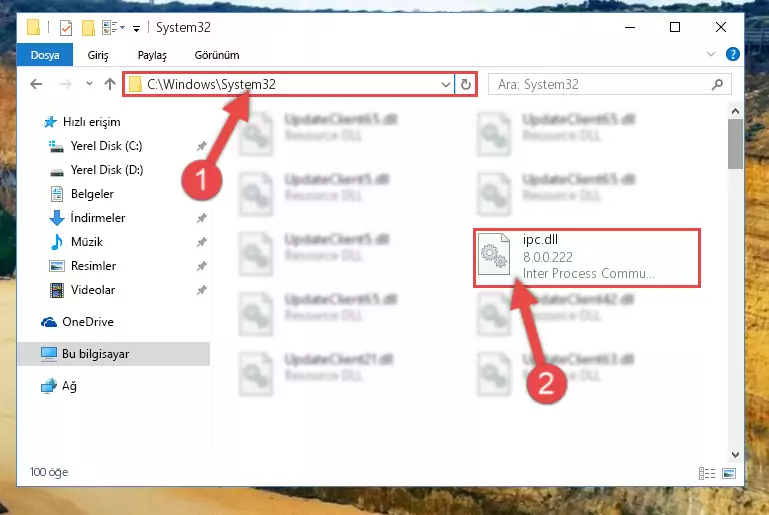Expand the address bar history dropdown
This screenshot has height=515, width=769.
pos(445,84)
